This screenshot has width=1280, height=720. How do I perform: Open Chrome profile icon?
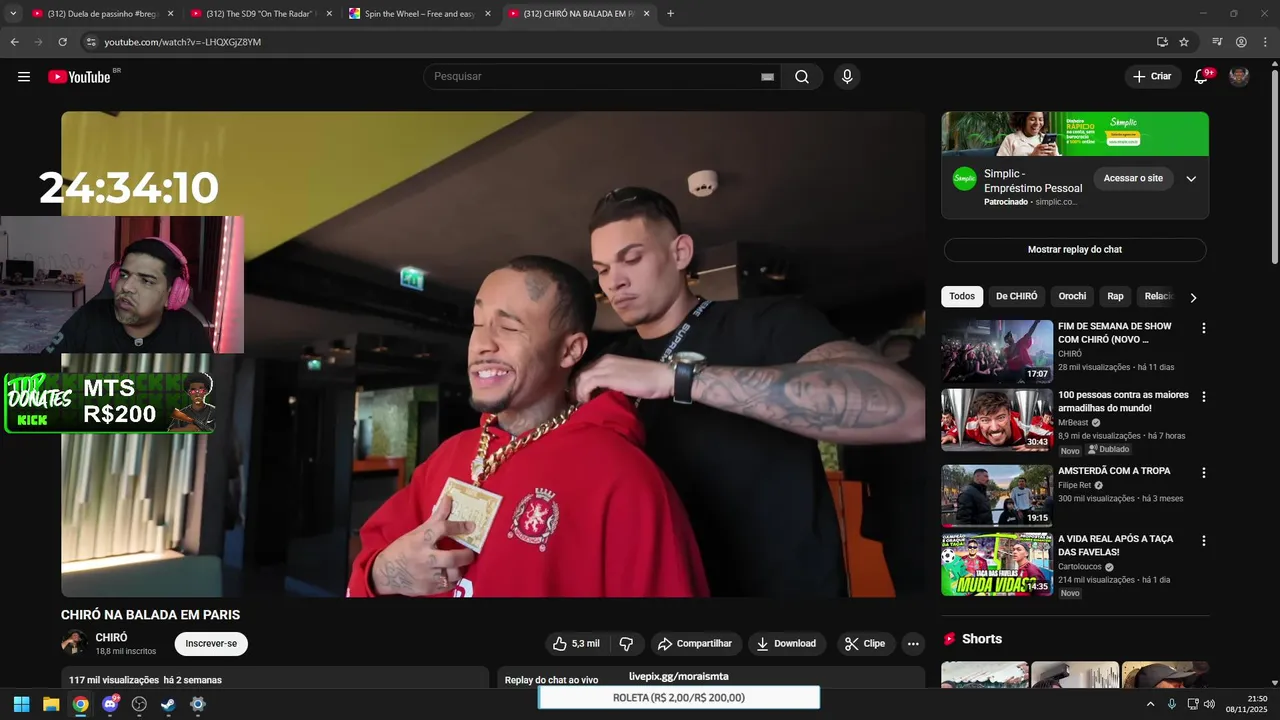pyautogui.click(x=1241, y=42)
